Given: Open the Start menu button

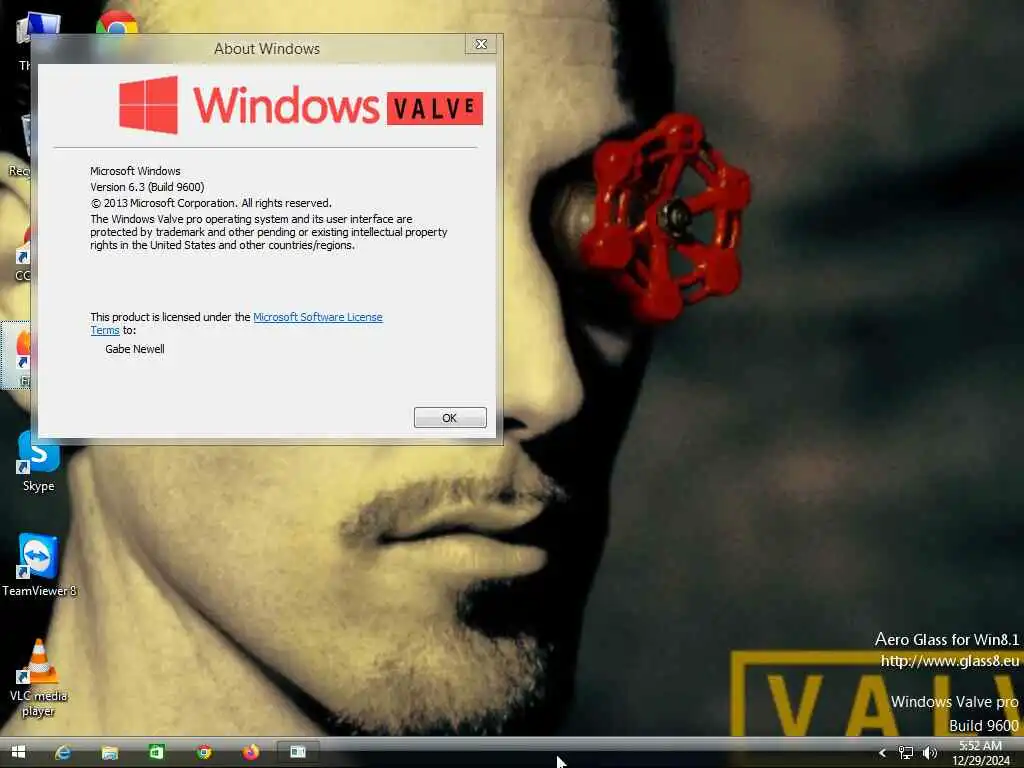Looking at the screenshot, I should (x=18, y=752).
